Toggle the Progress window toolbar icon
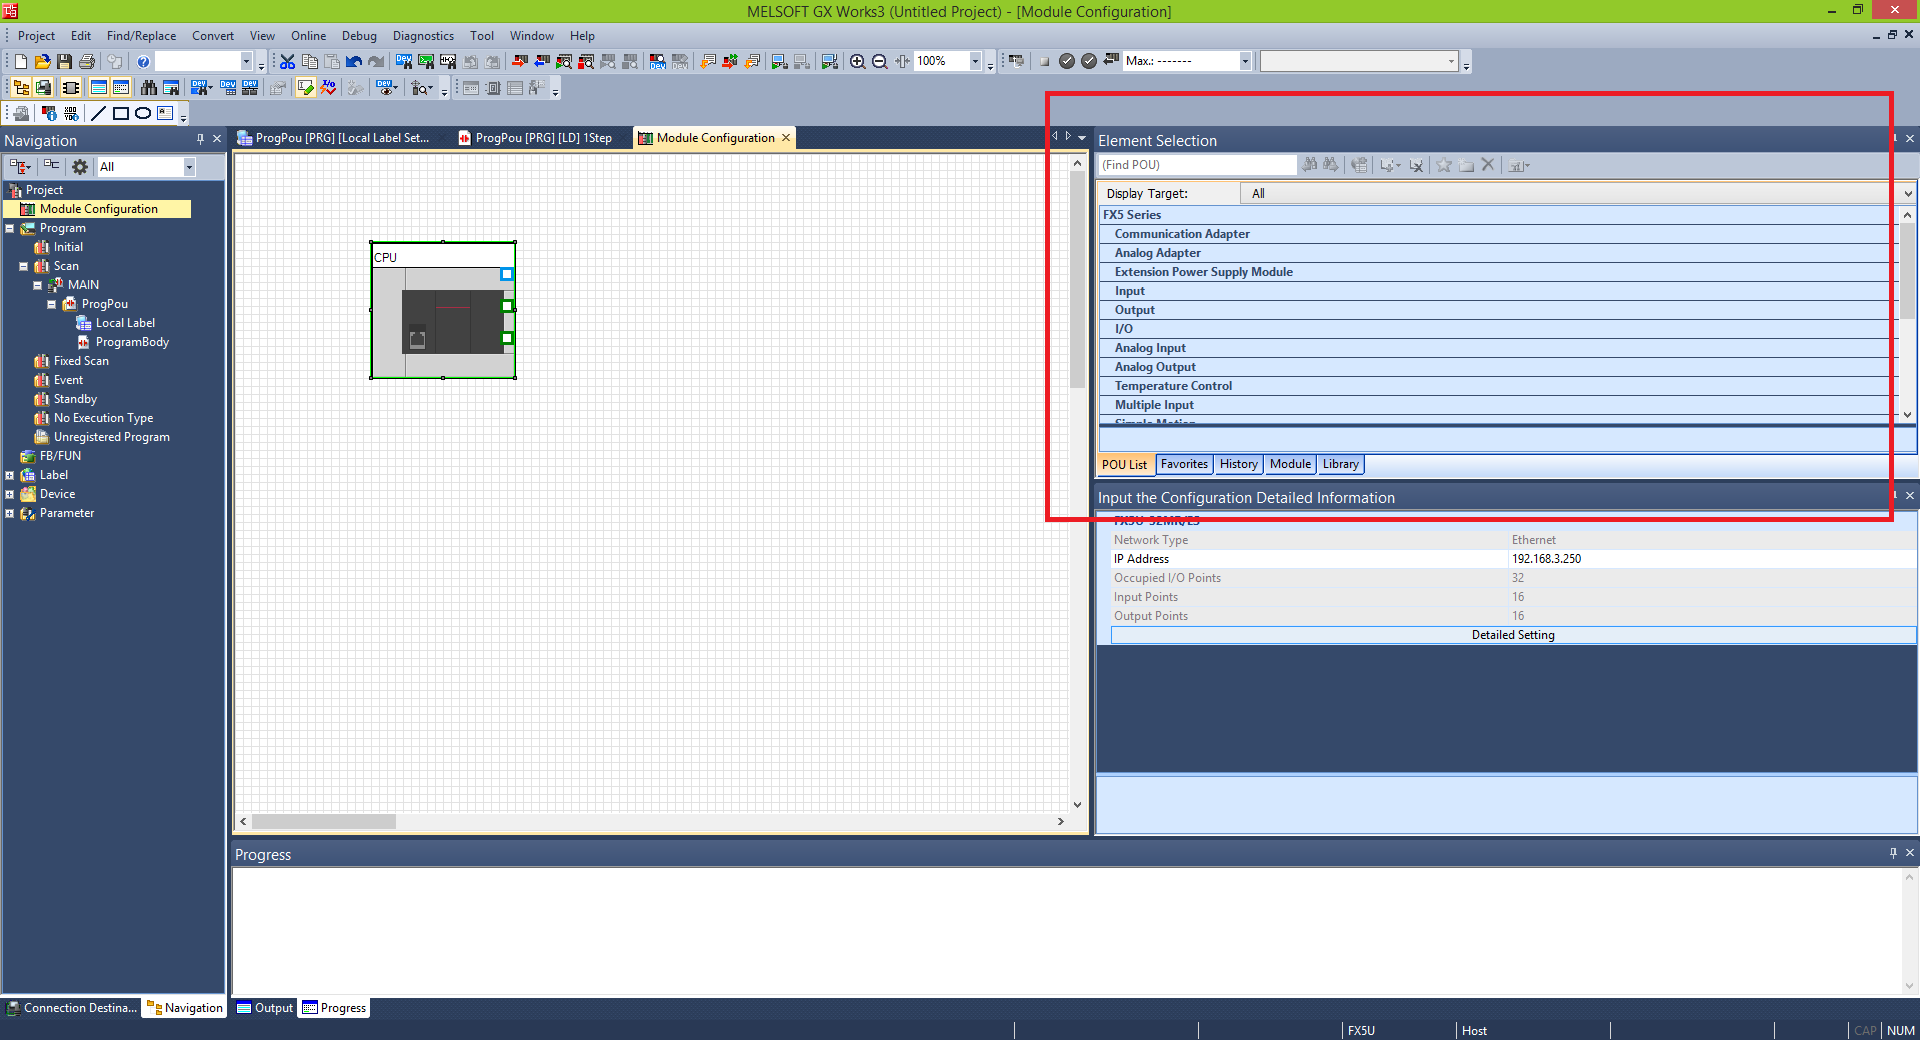This screenshot has height=1040, width=1920. (x=121, y=87)
